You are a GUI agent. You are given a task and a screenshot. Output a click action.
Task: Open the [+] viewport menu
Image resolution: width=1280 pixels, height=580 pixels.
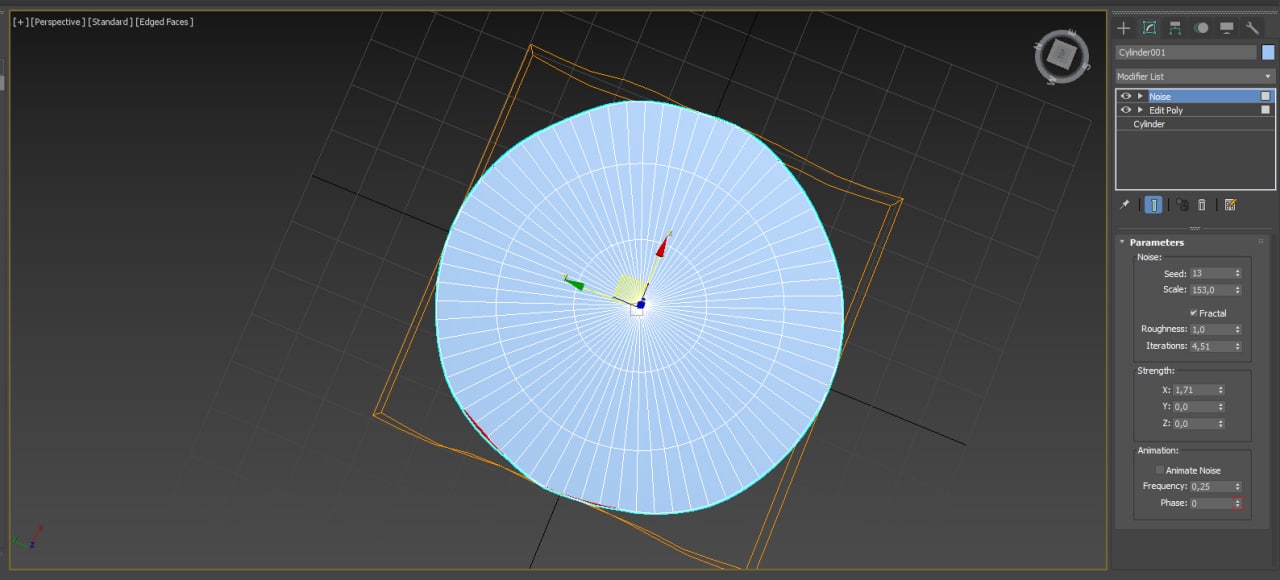tap(20, 21)
